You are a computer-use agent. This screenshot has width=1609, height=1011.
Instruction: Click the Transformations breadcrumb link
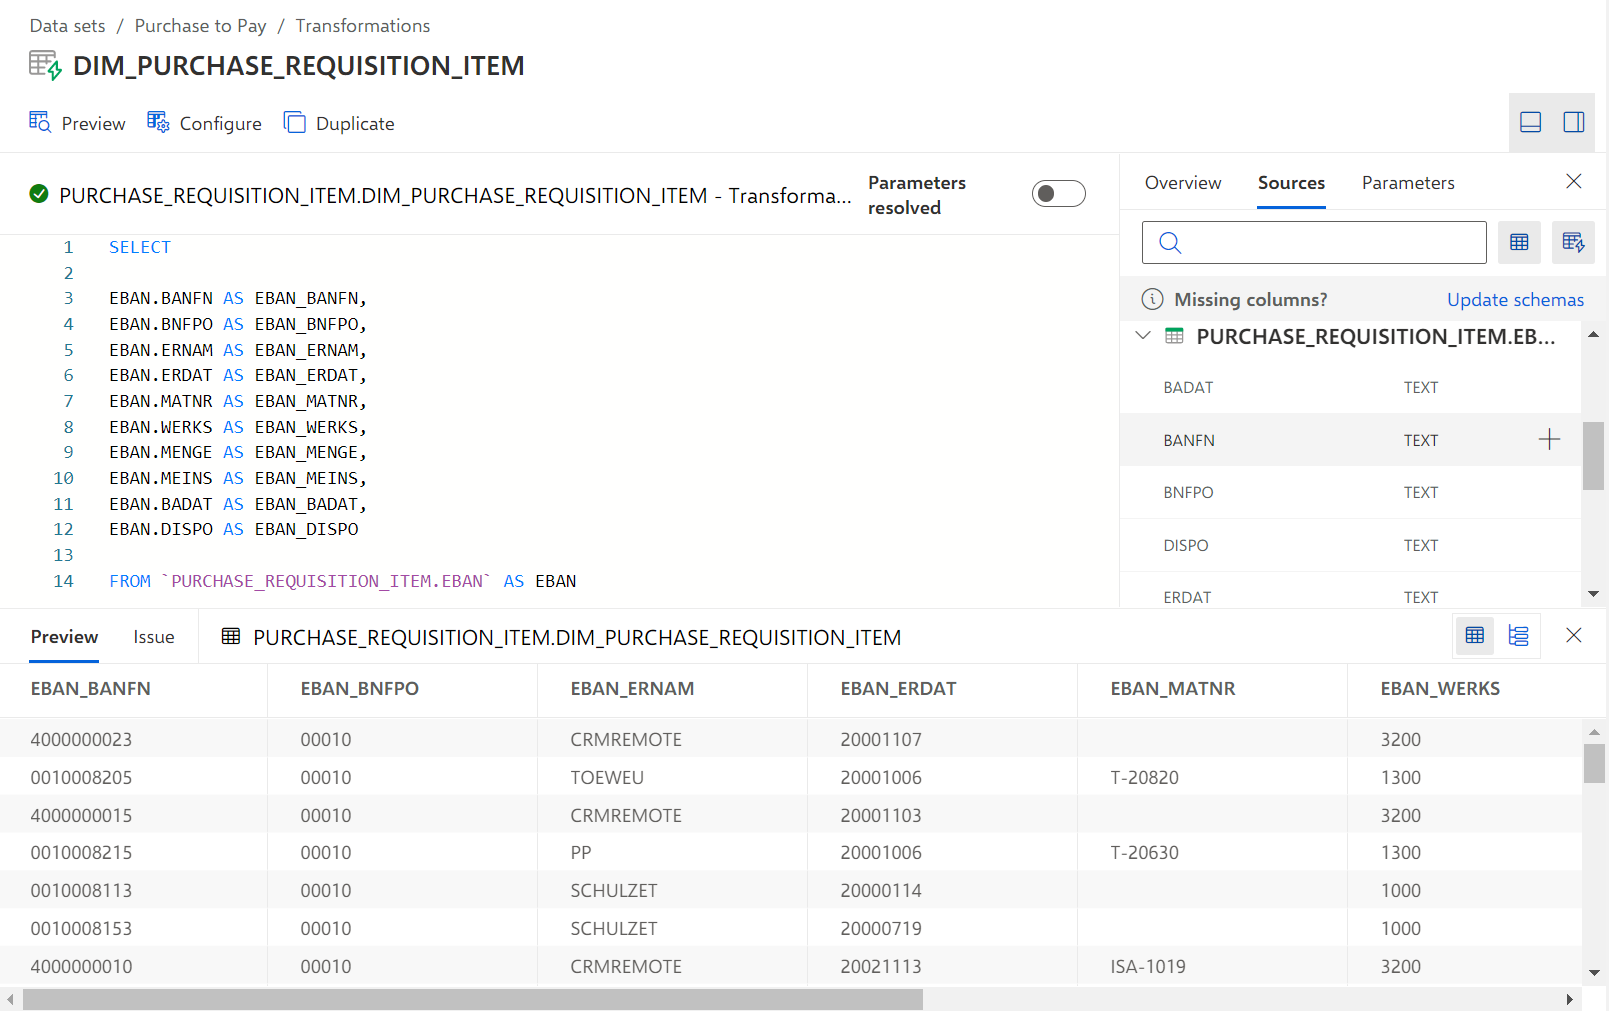coord(363,26)
